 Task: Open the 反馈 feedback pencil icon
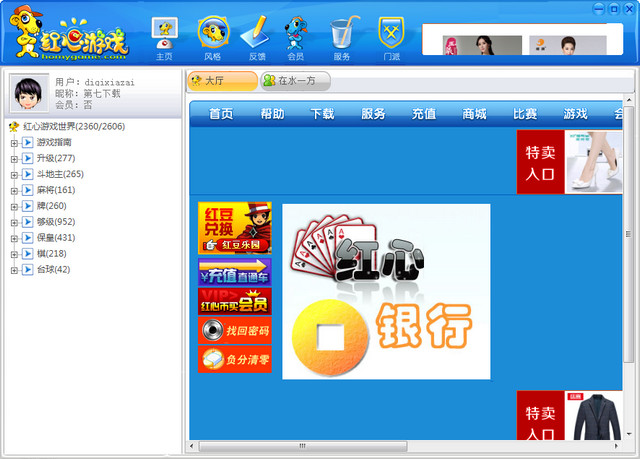pyautogui.click(x=256, y=38)
